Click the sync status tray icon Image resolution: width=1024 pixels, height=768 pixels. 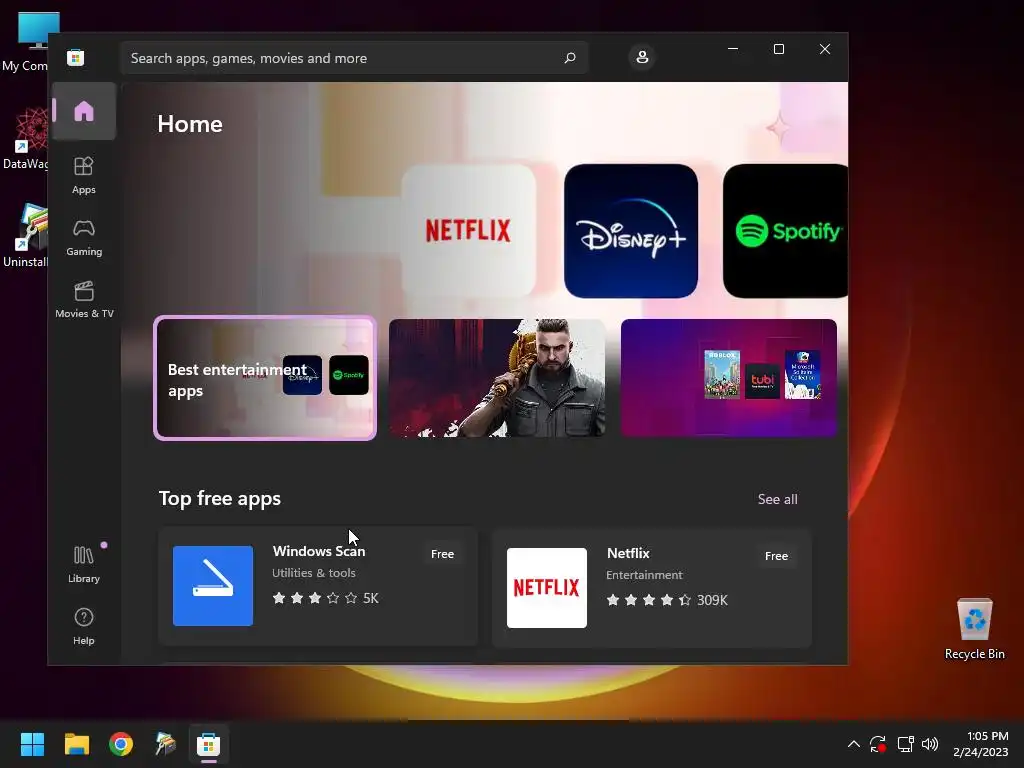point(878,744)
